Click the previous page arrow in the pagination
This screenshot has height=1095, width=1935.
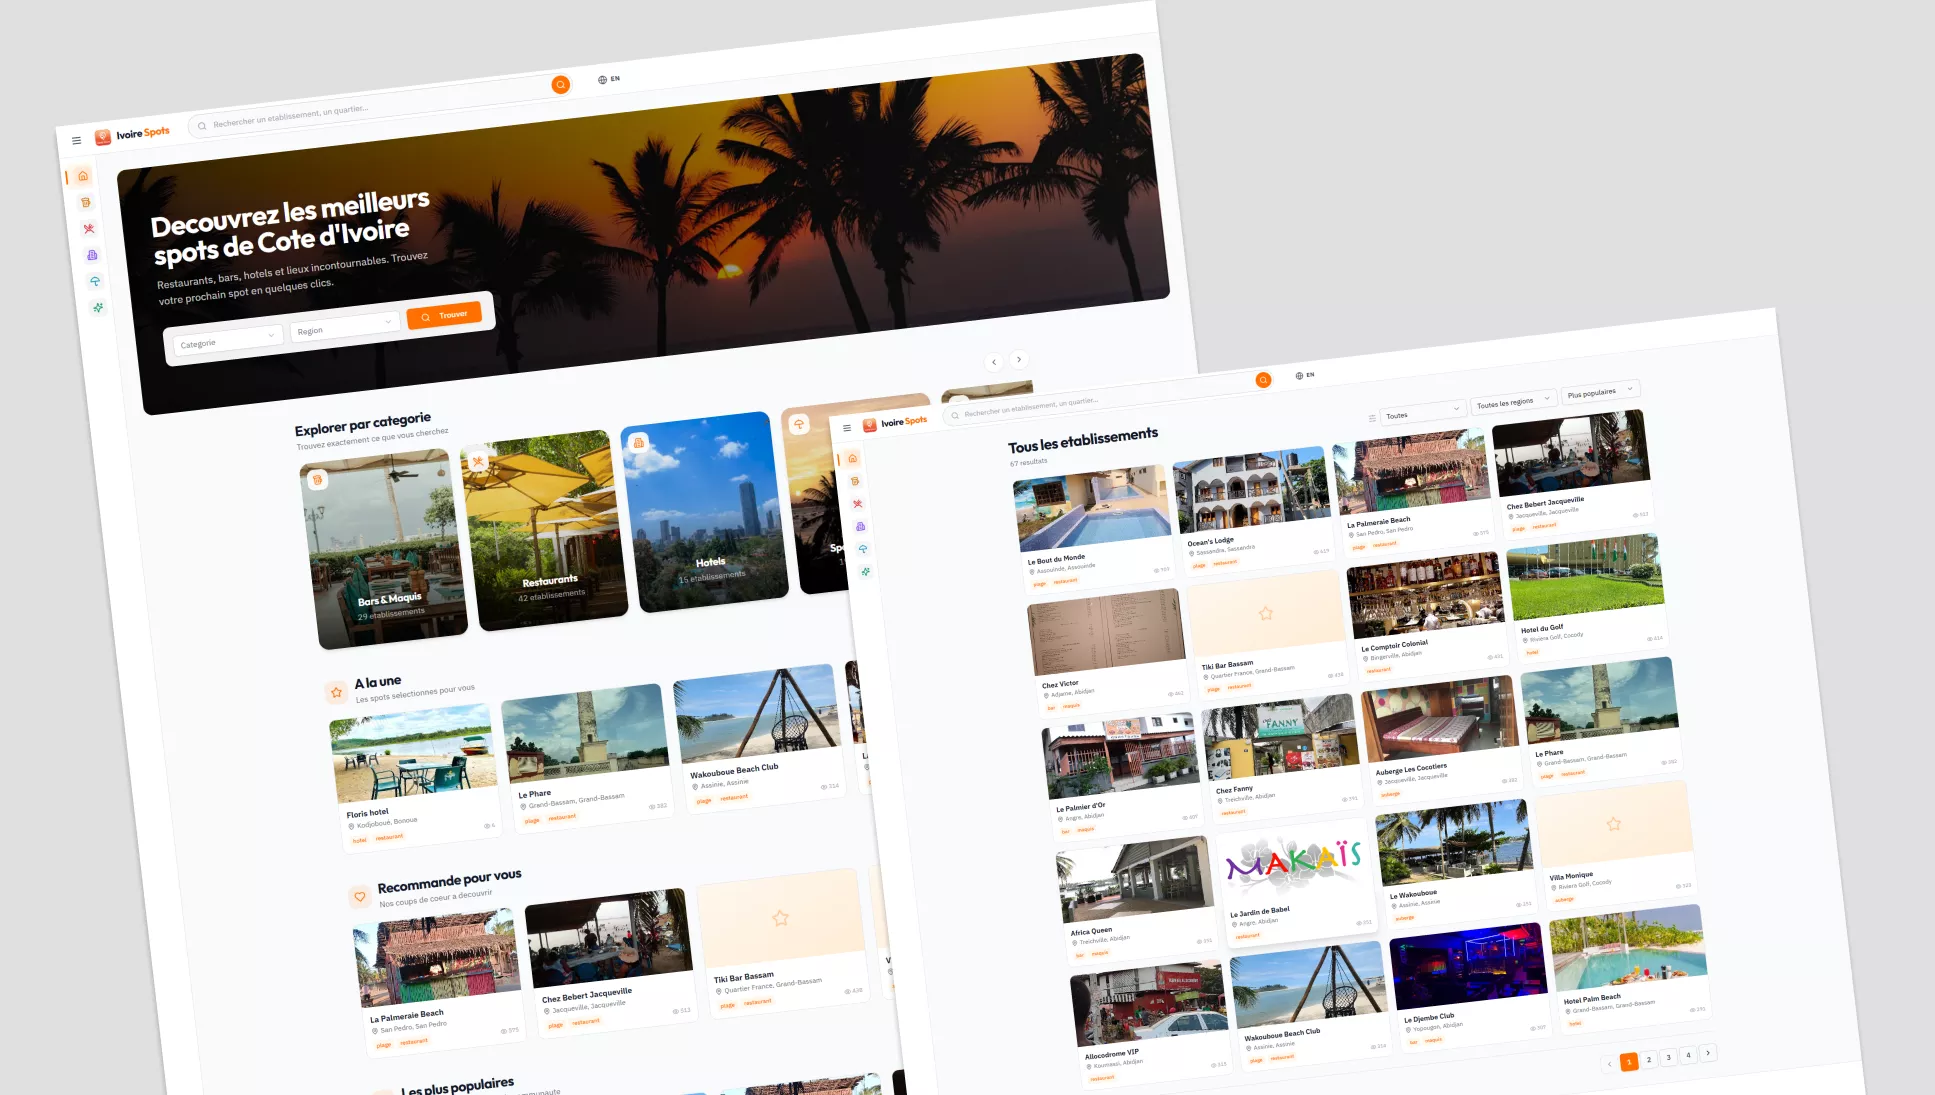click(x=1609, y=1064)
